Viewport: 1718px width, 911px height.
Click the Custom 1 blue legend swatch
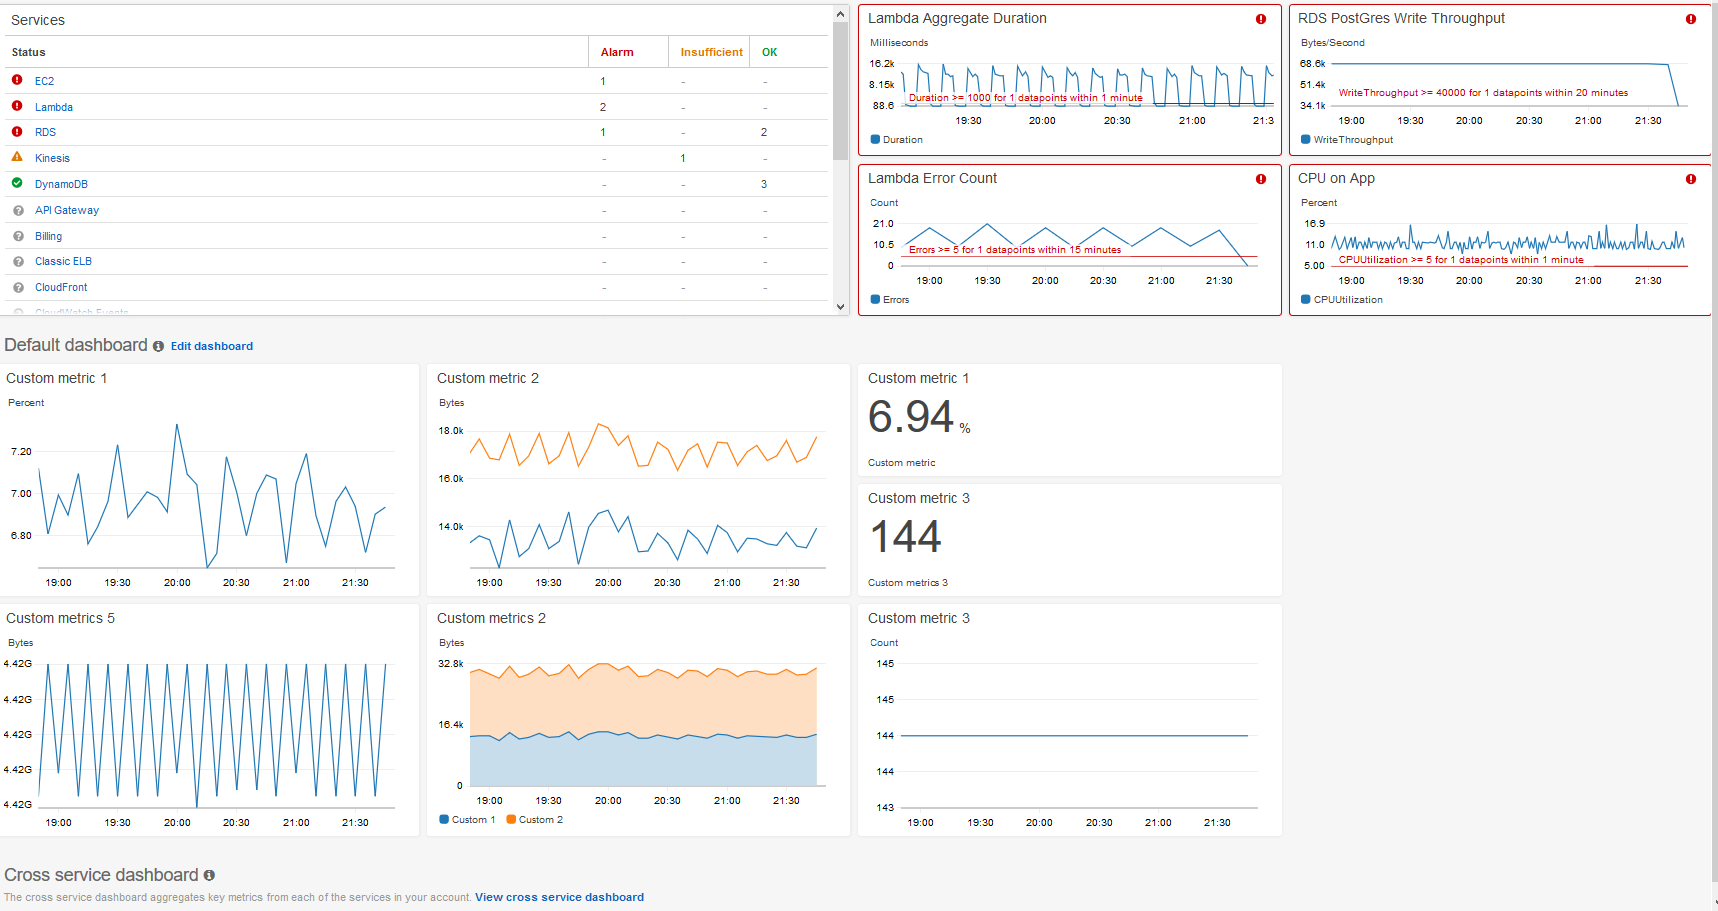tap(444, 820)
